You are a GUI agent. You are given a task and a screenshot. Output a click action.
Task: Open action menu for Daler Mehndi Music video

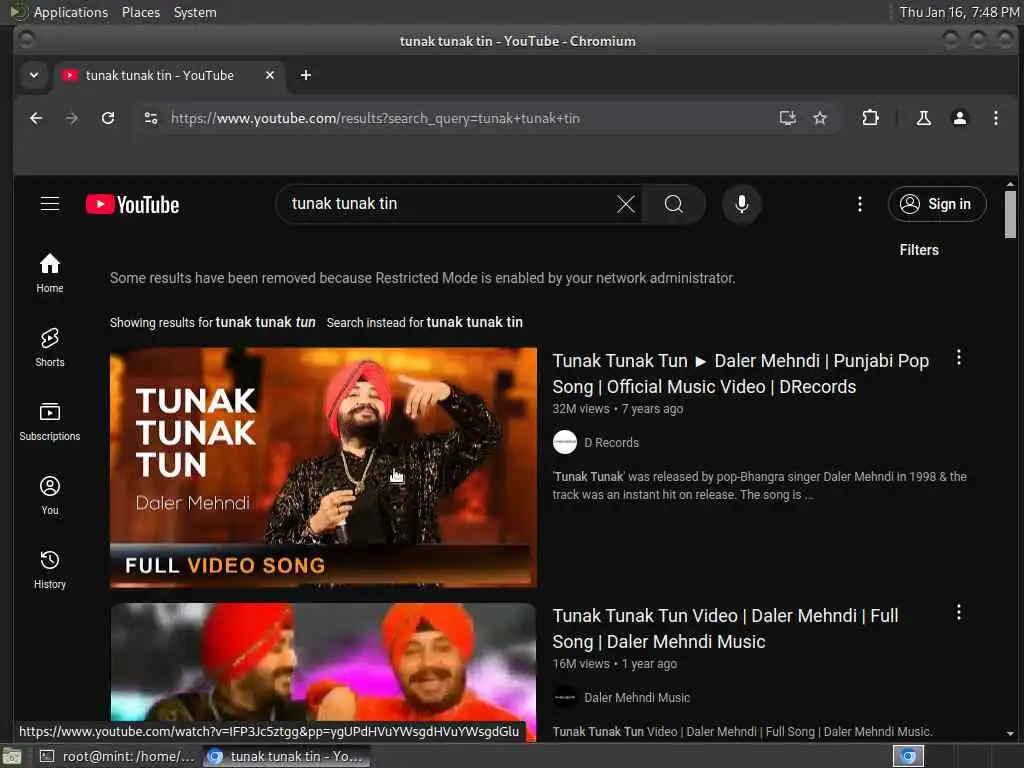click(x=958, y=612)
